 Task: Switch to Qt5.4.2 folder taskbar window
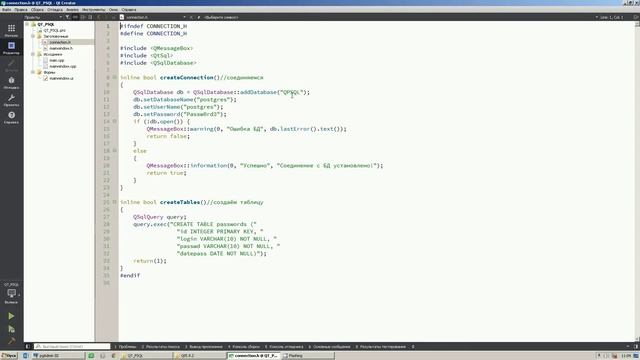[200, 356]
